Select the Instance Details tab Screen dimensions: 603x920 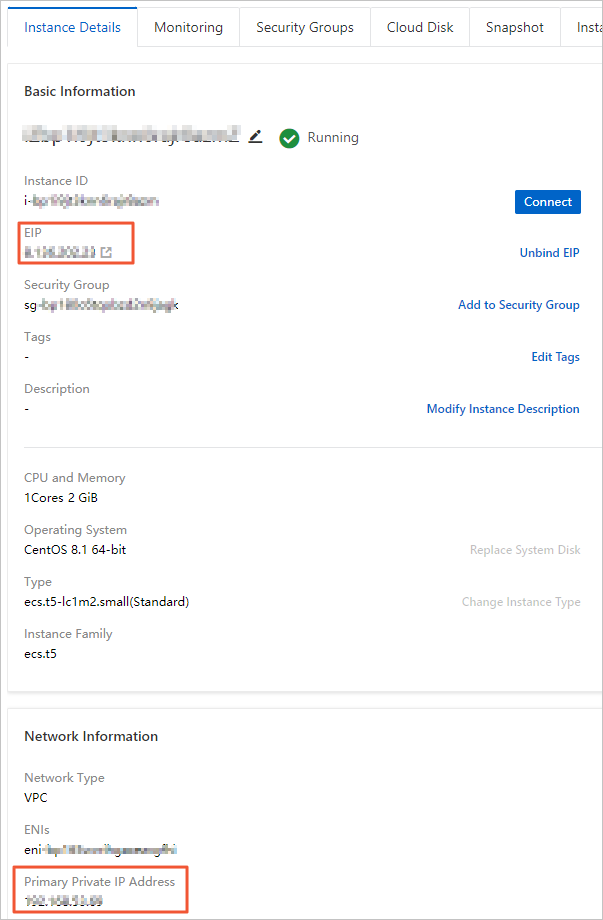coord(71,27)
